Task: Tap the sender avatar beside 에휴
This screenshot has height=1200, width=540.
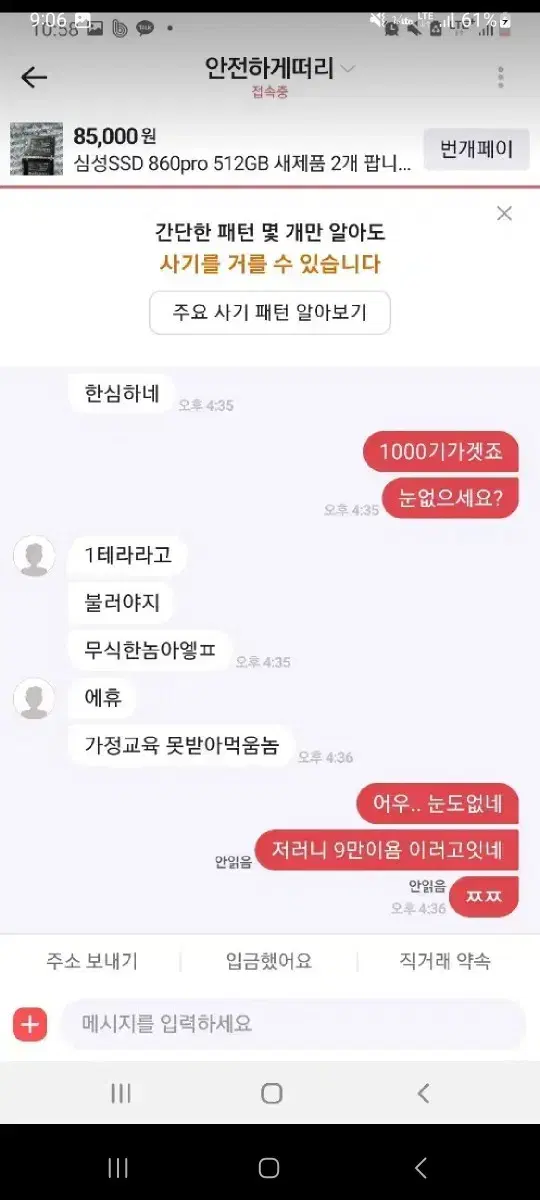Action: click(34, 698)
